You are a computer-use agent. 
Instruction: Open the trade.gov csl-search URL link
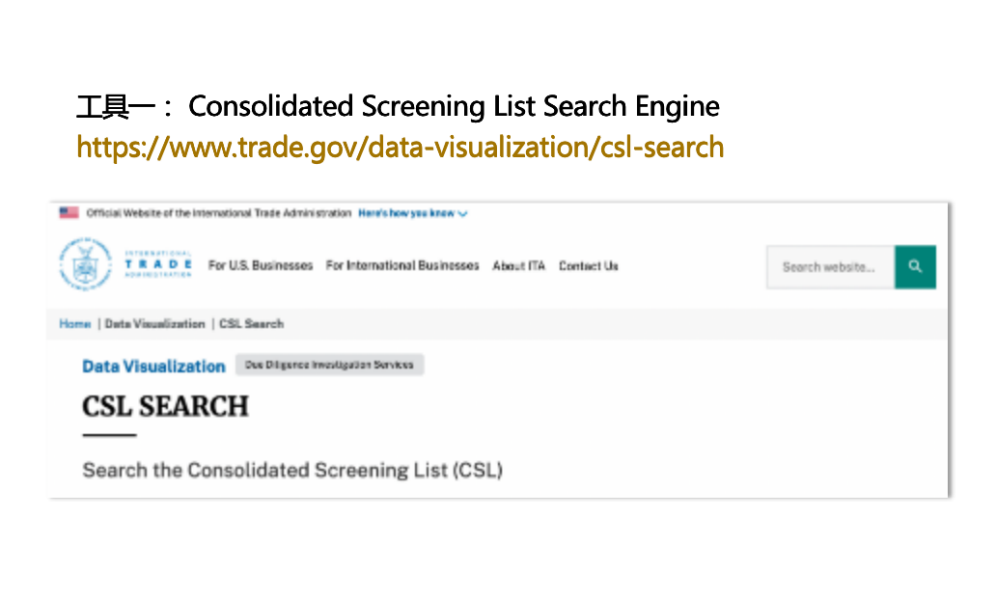coord(400,148)
